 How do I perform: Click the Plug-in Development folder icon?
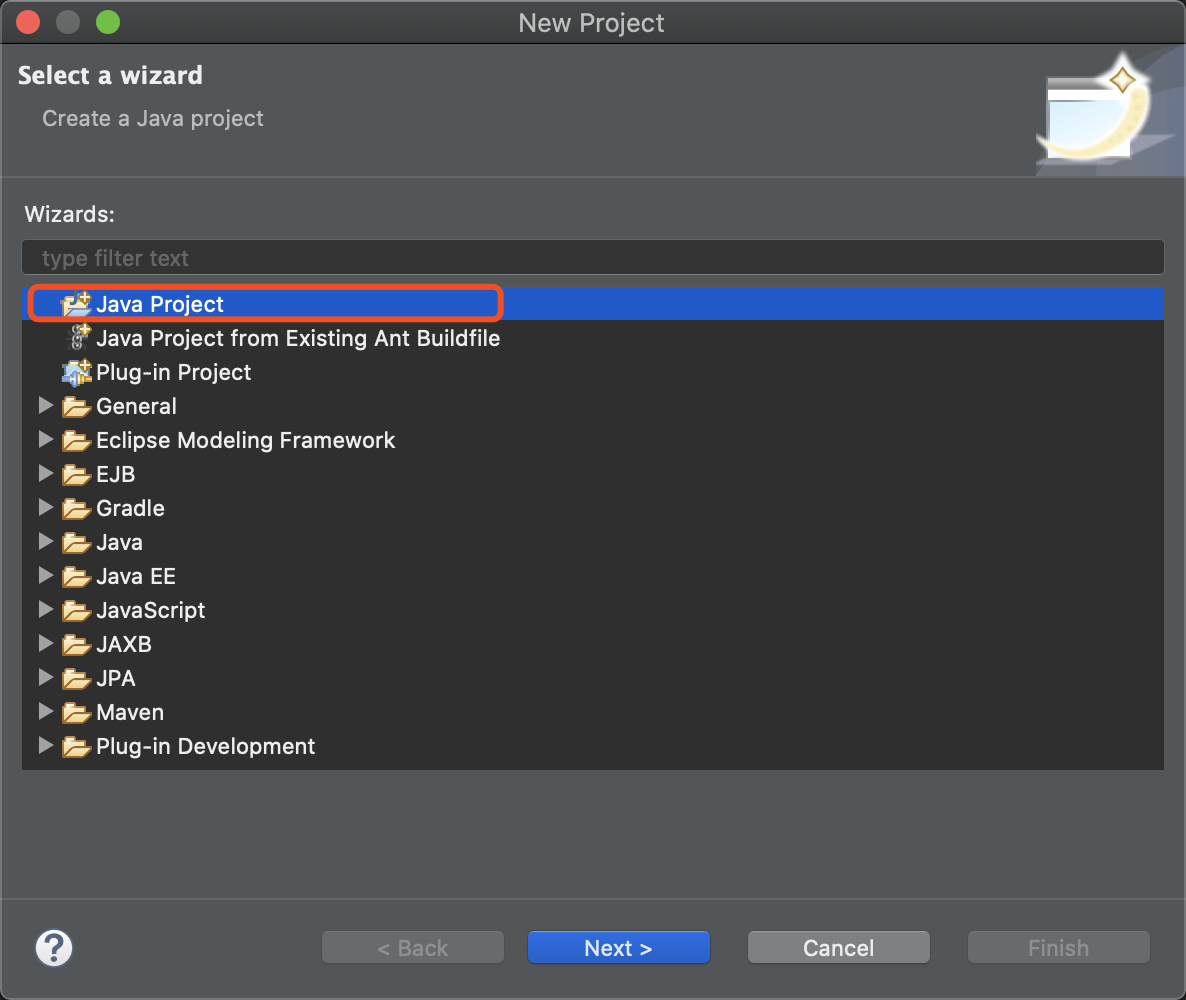coord(76,747)
